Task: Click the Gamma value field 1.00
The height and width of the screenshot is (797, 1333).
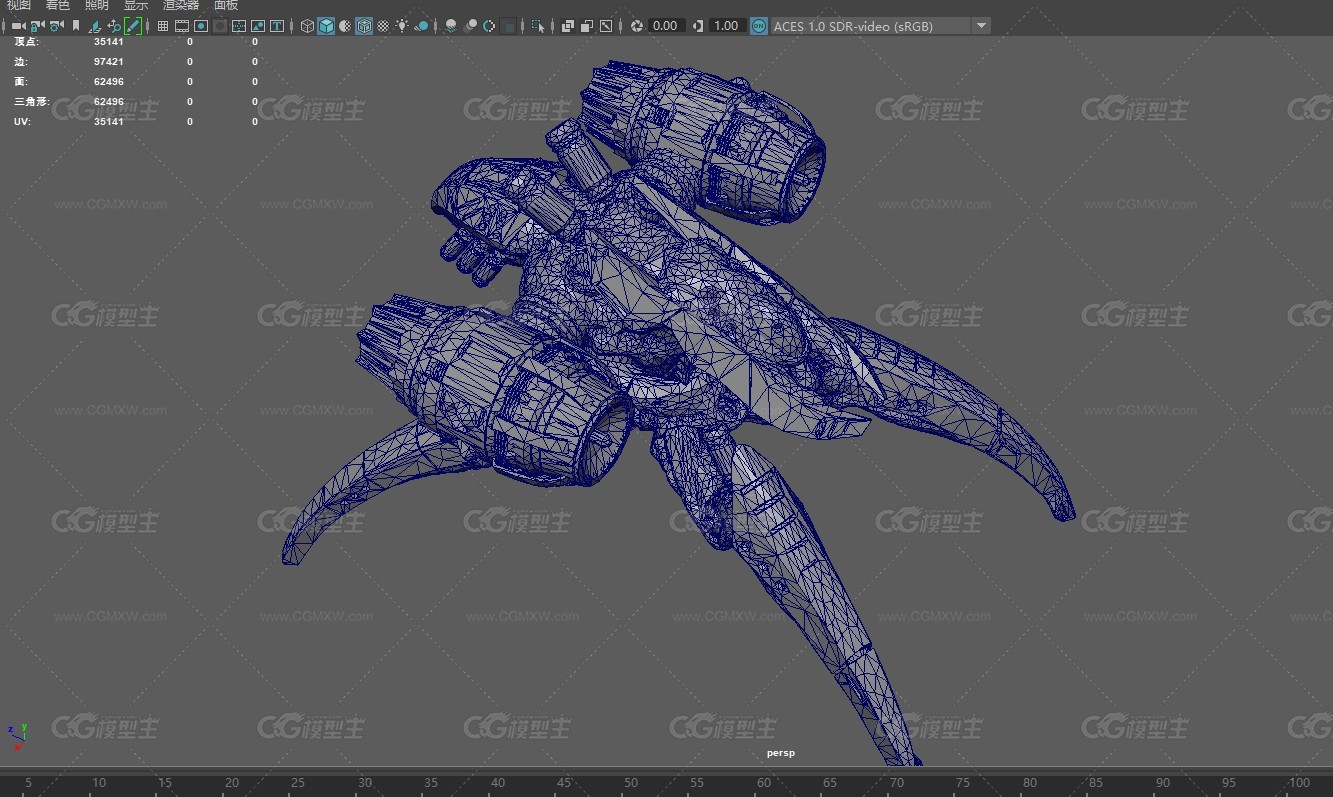Action: coord(727,26)
